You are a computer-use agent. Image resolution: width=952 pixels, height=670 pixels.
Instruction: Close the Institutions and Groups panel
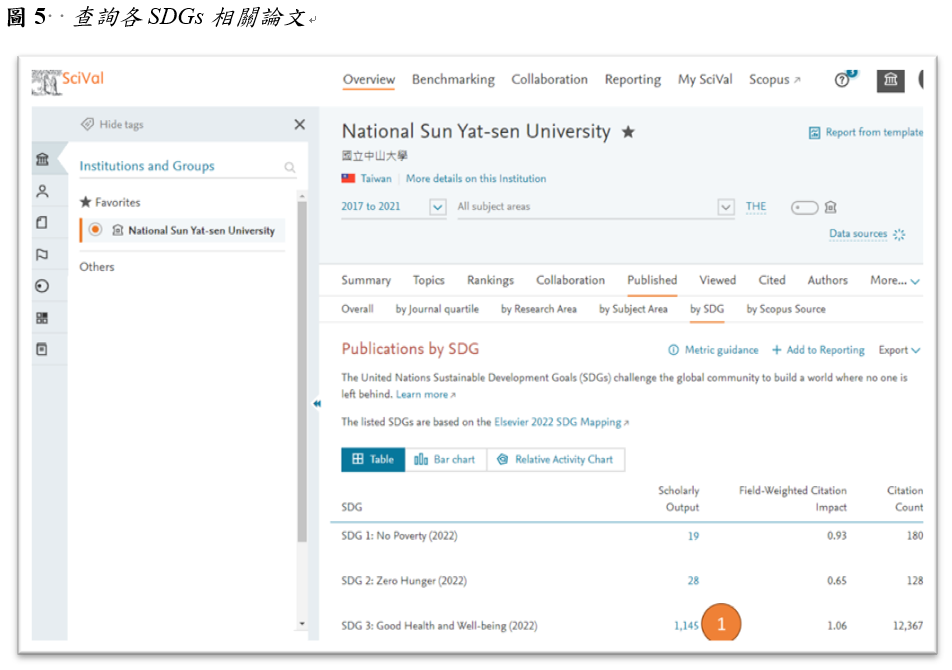click(299, 124)
